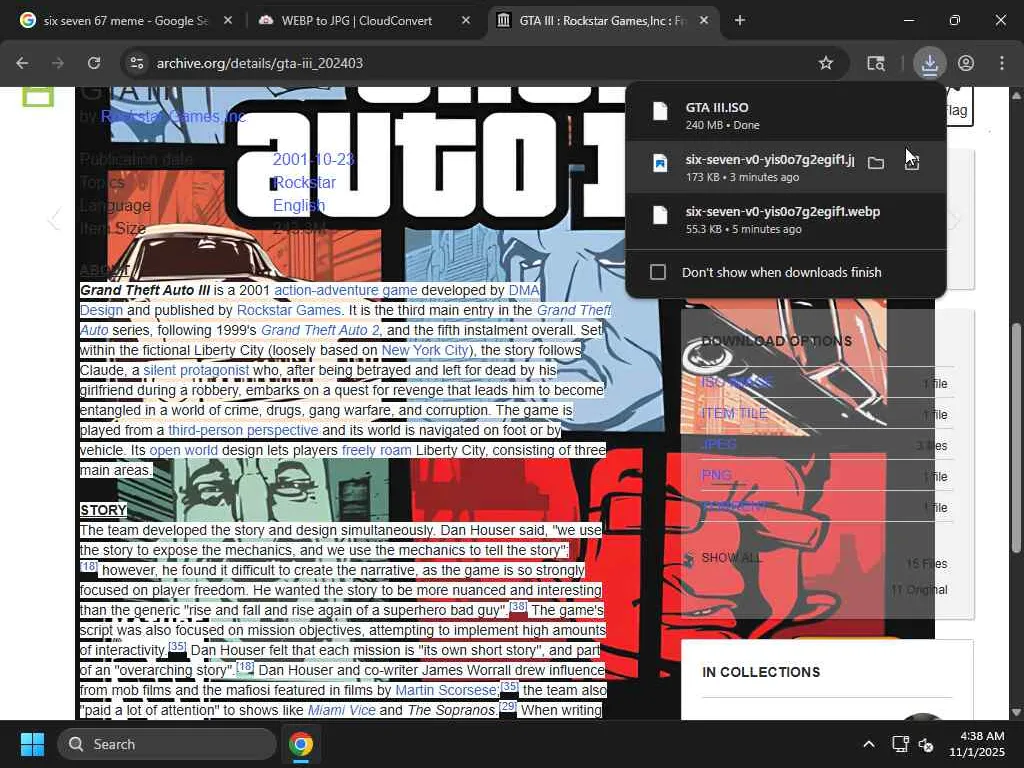Select the PNG download option
The height and width of the screenshot is (768, 1024).
click(x=716, y=475)
